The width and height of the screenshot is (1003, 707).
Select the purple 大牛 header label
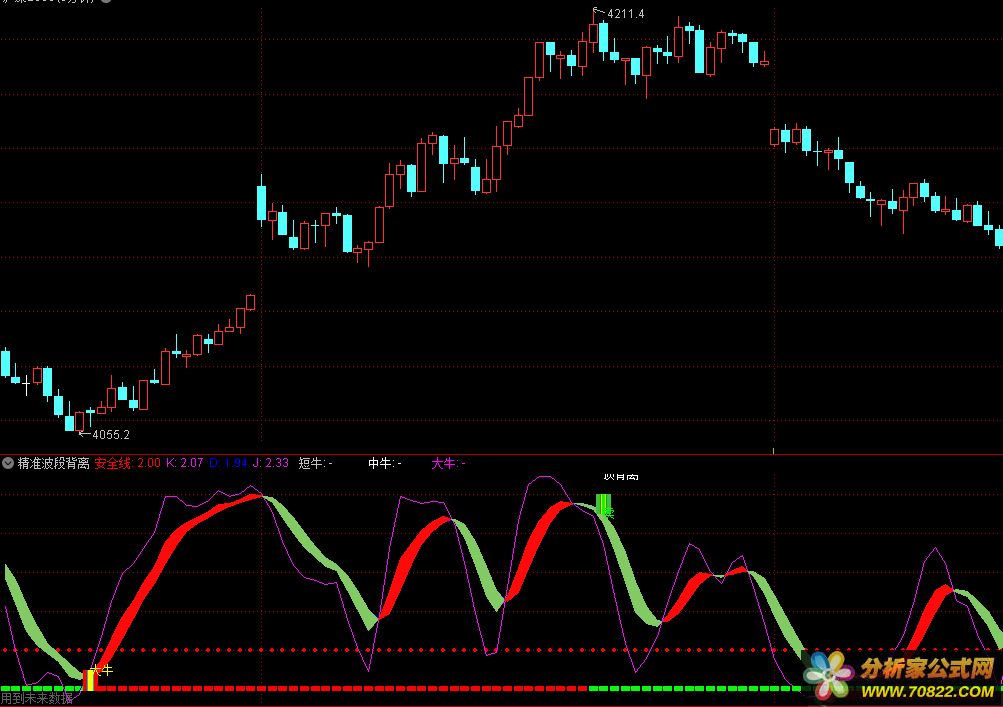(x=448, y=463)
